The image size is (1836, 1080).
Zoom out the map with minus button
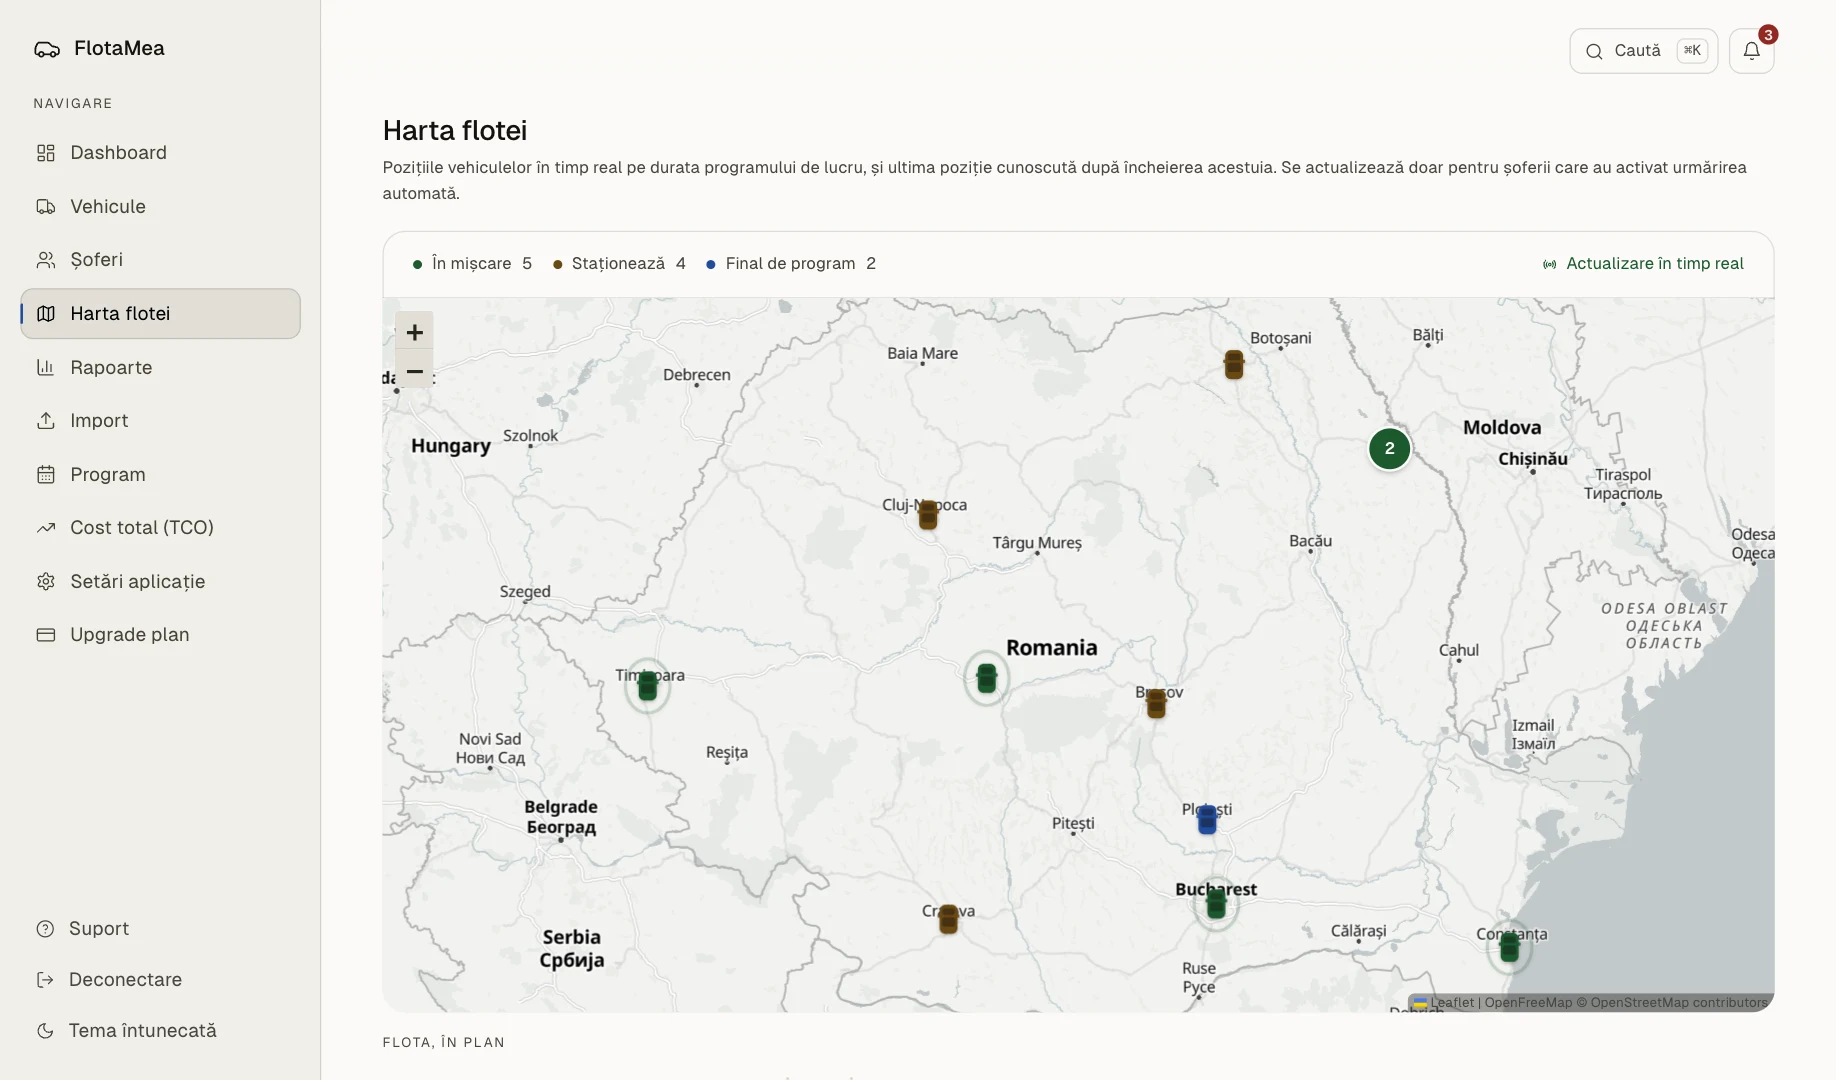click(414, 371)
